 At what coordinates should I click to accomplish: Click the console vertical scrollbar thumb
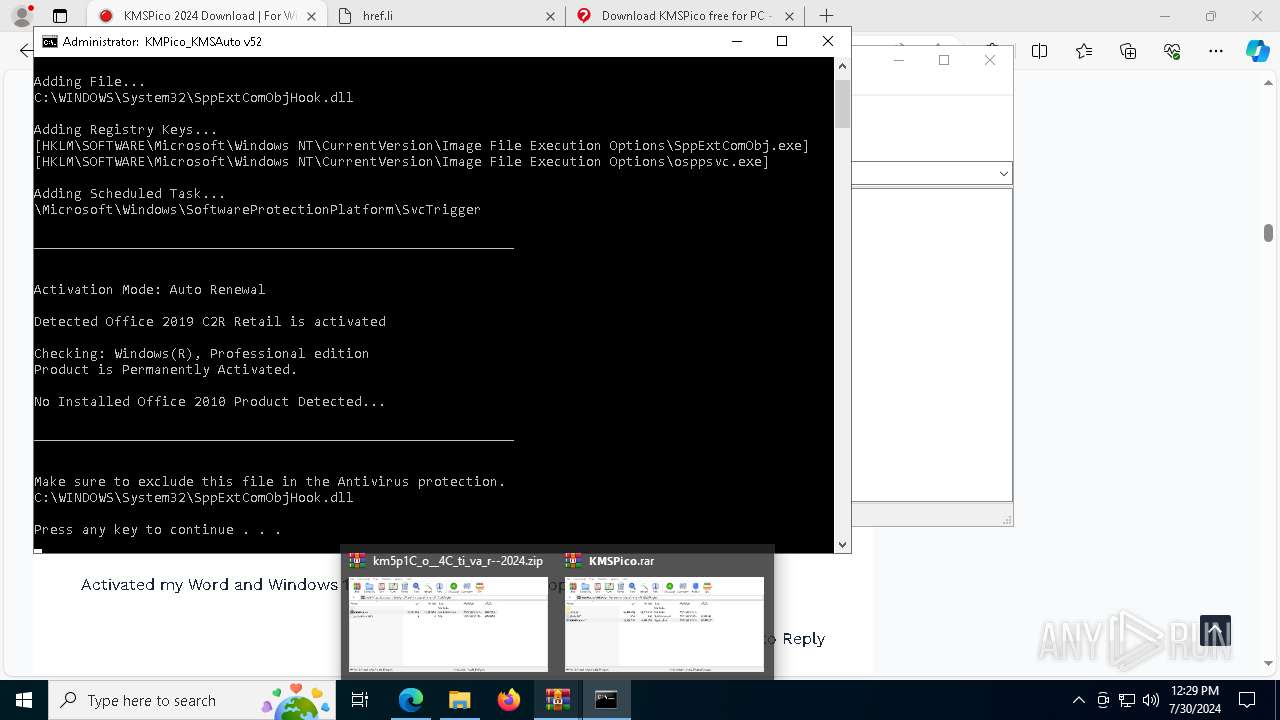click(x=842, y=104)
